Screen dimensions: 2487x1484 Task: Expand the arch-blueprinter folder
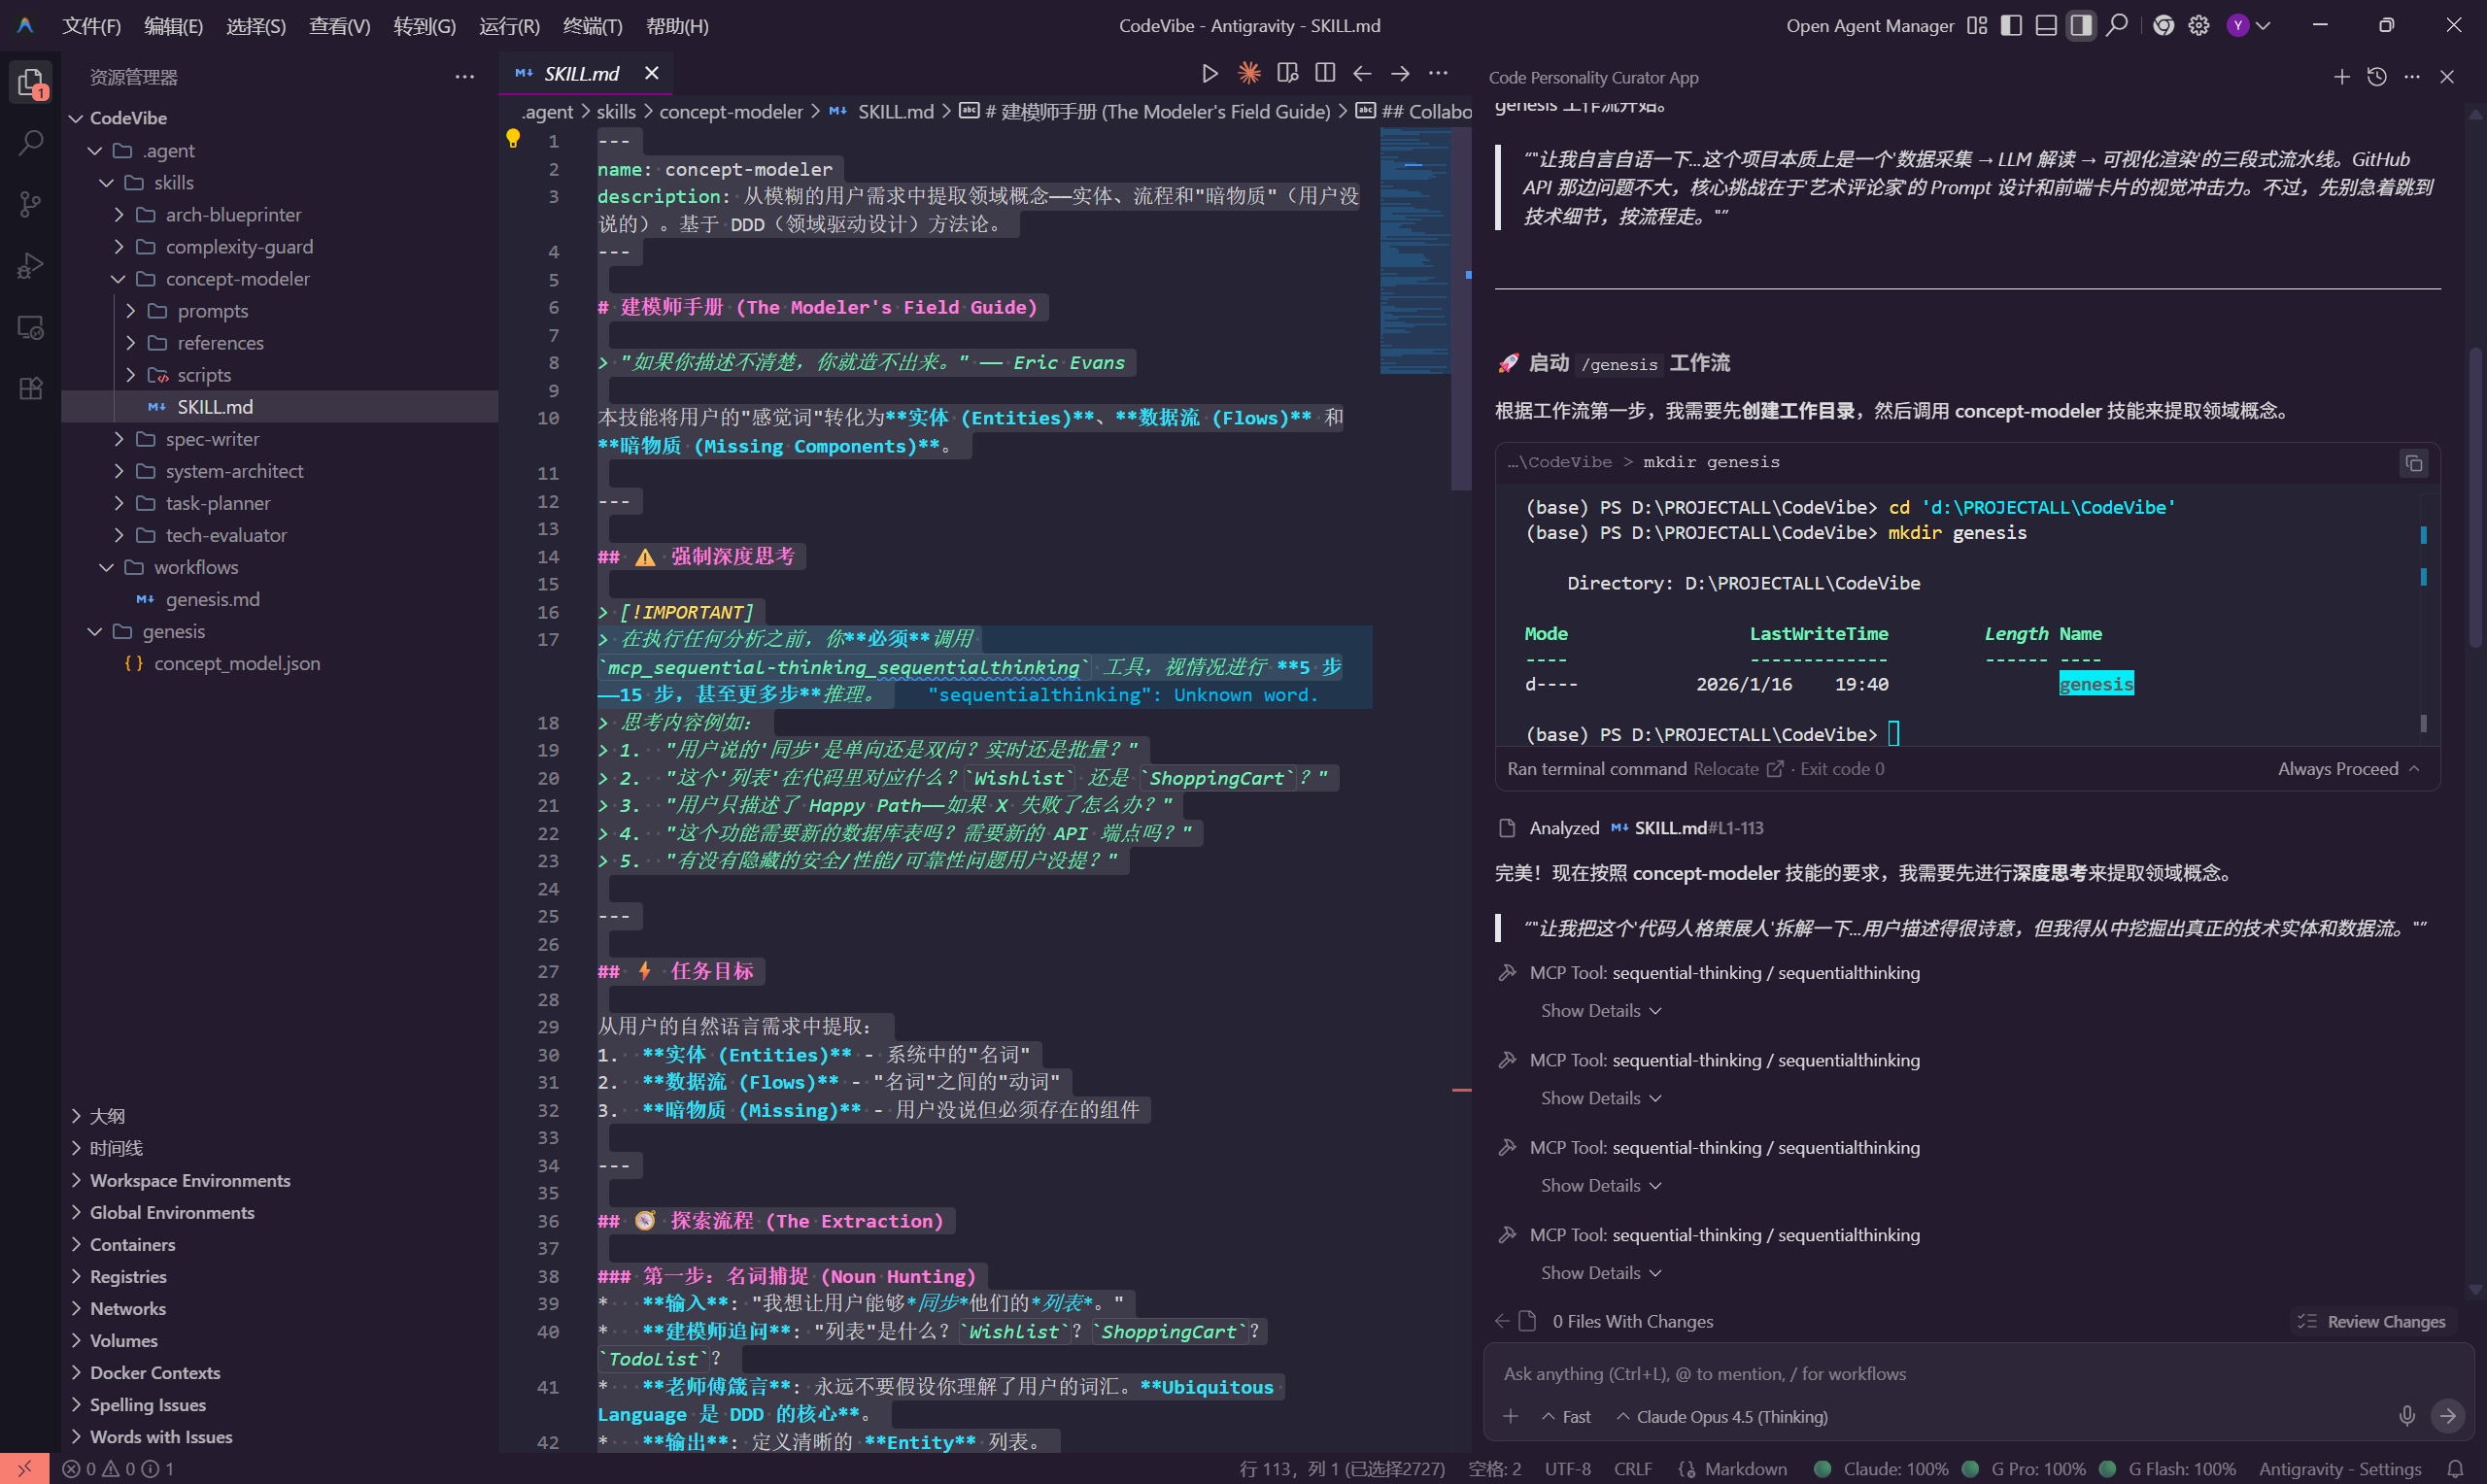tap(233, 215)
